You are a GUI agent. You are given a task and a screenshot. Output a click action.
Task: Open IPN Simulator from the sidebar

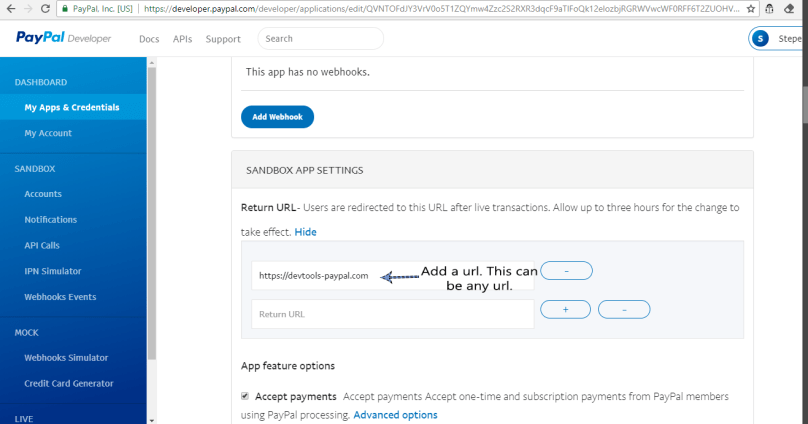[53, 271]
